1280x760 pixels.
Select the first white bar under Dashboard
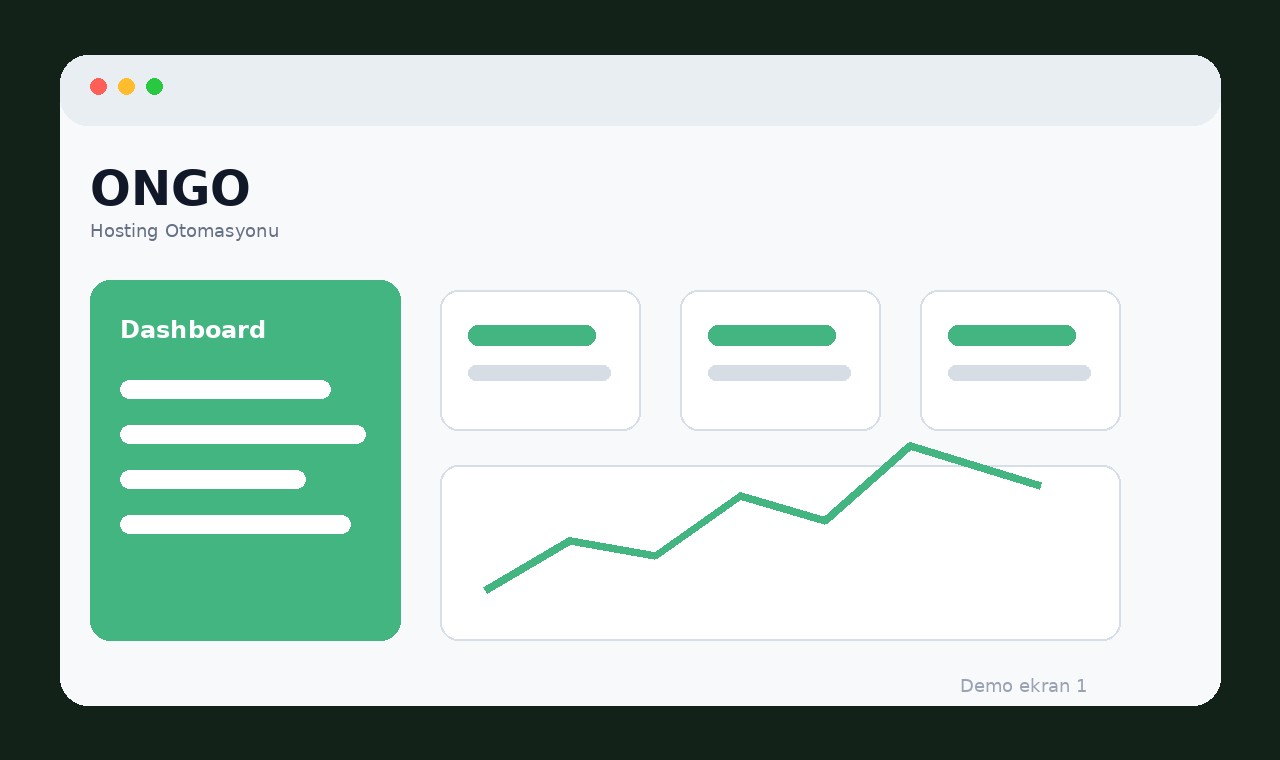coord(225,389)
